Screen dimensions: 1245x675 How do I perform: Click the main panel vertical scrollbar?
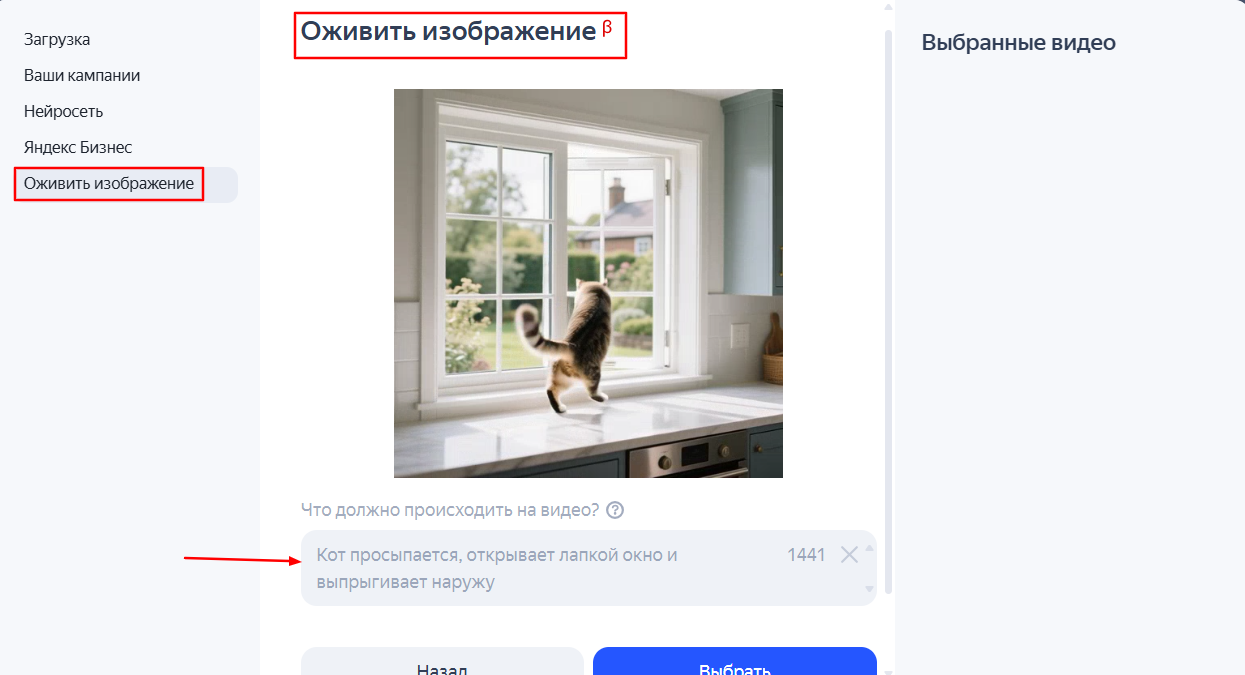click(888, 312)
